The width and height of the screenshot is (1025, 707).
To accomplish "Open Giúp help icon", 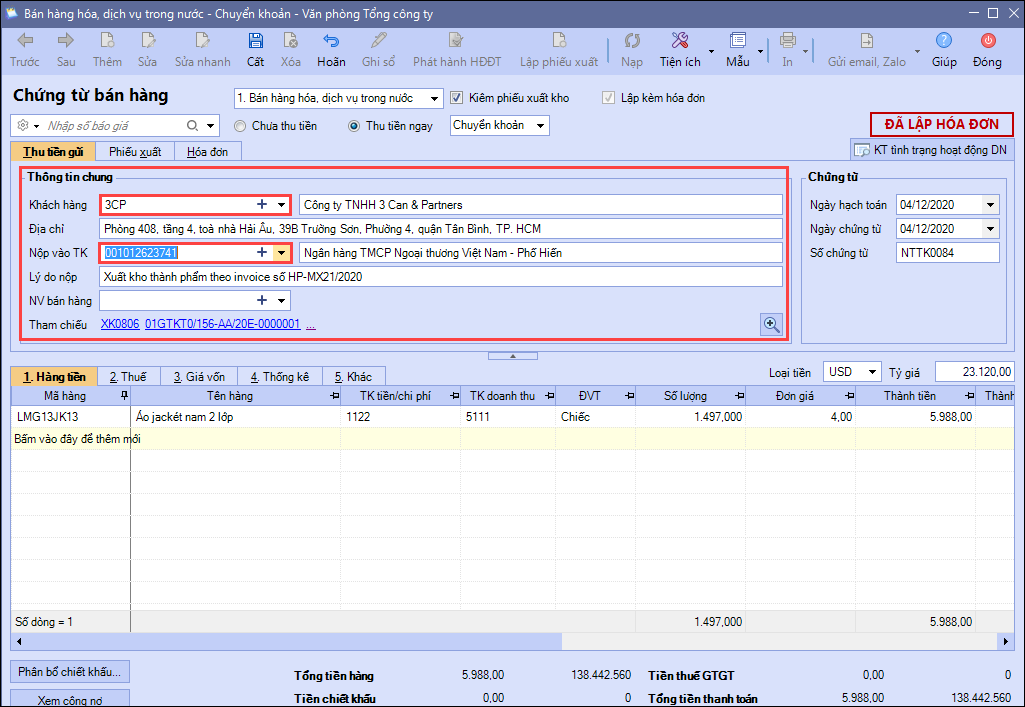I will click(943, 42).
